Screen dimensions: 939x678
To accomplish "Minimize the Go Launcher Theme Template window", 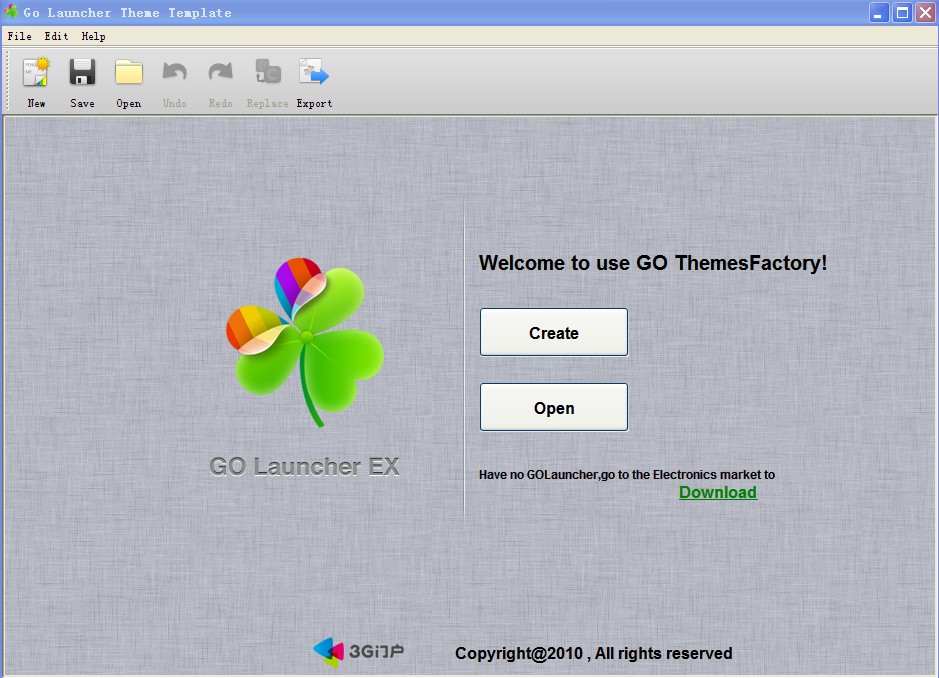I will pos(879,13).
